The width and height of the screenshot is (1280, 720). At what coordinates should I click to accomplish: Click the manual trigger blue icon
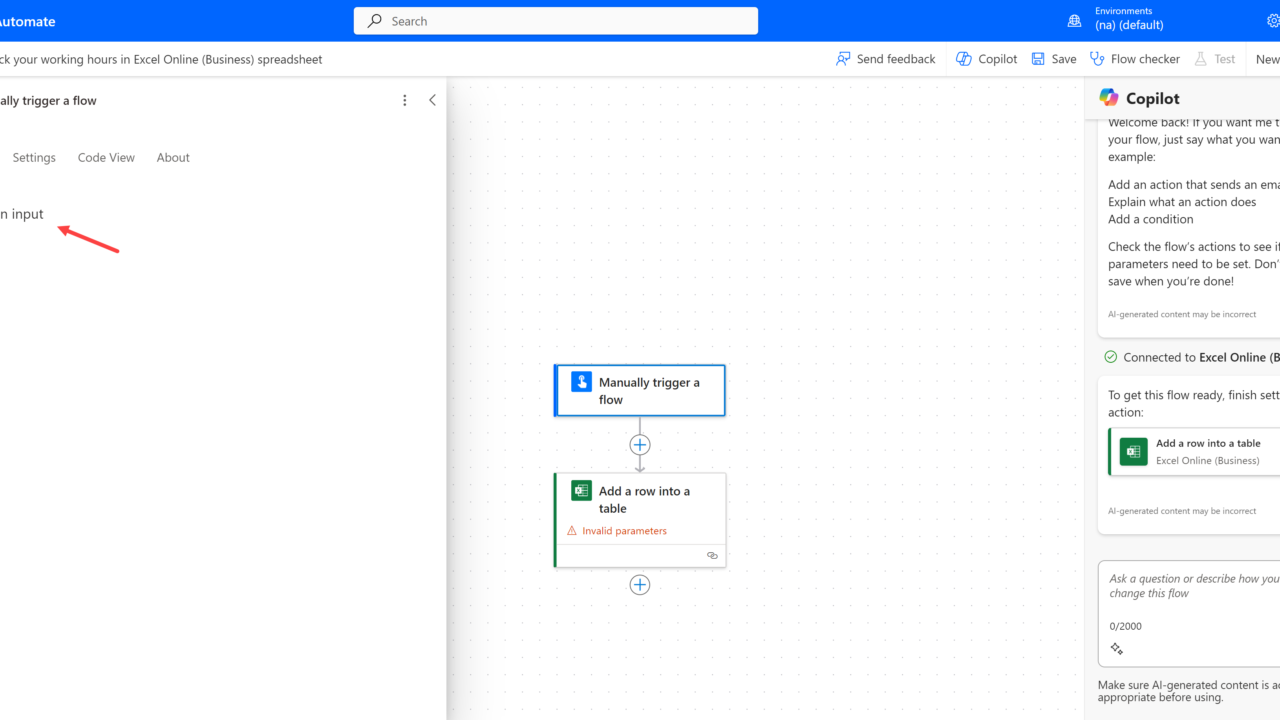(581, 382)
